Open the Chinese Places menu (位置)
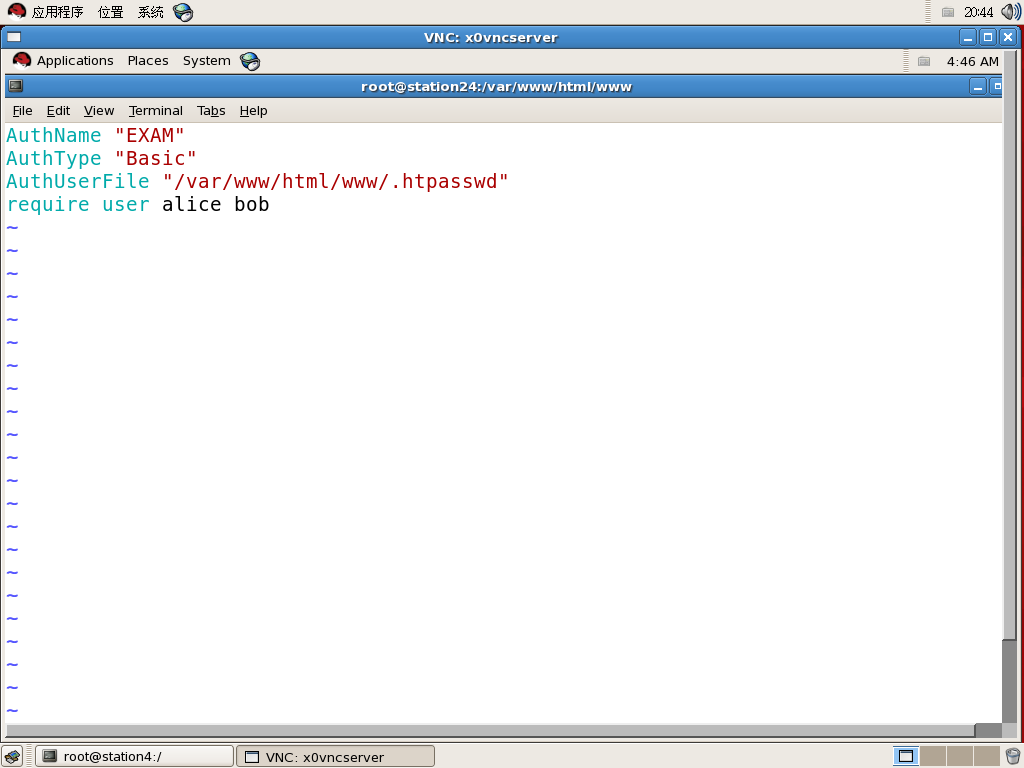This screenshot has height=768, width=1024. click(x=110, y=12)
